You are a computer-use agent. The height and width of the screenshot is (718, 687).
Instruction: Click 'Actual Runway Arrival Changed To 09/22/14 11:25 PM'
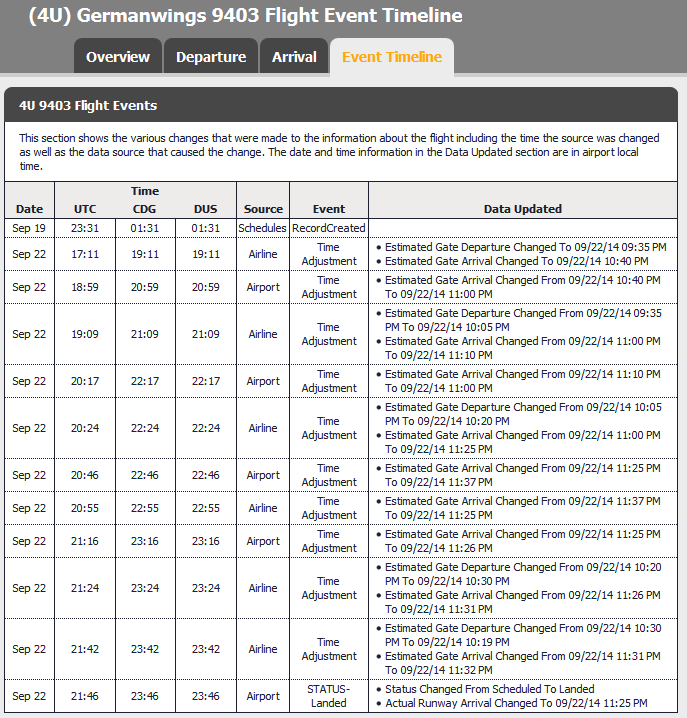(516, 703)
